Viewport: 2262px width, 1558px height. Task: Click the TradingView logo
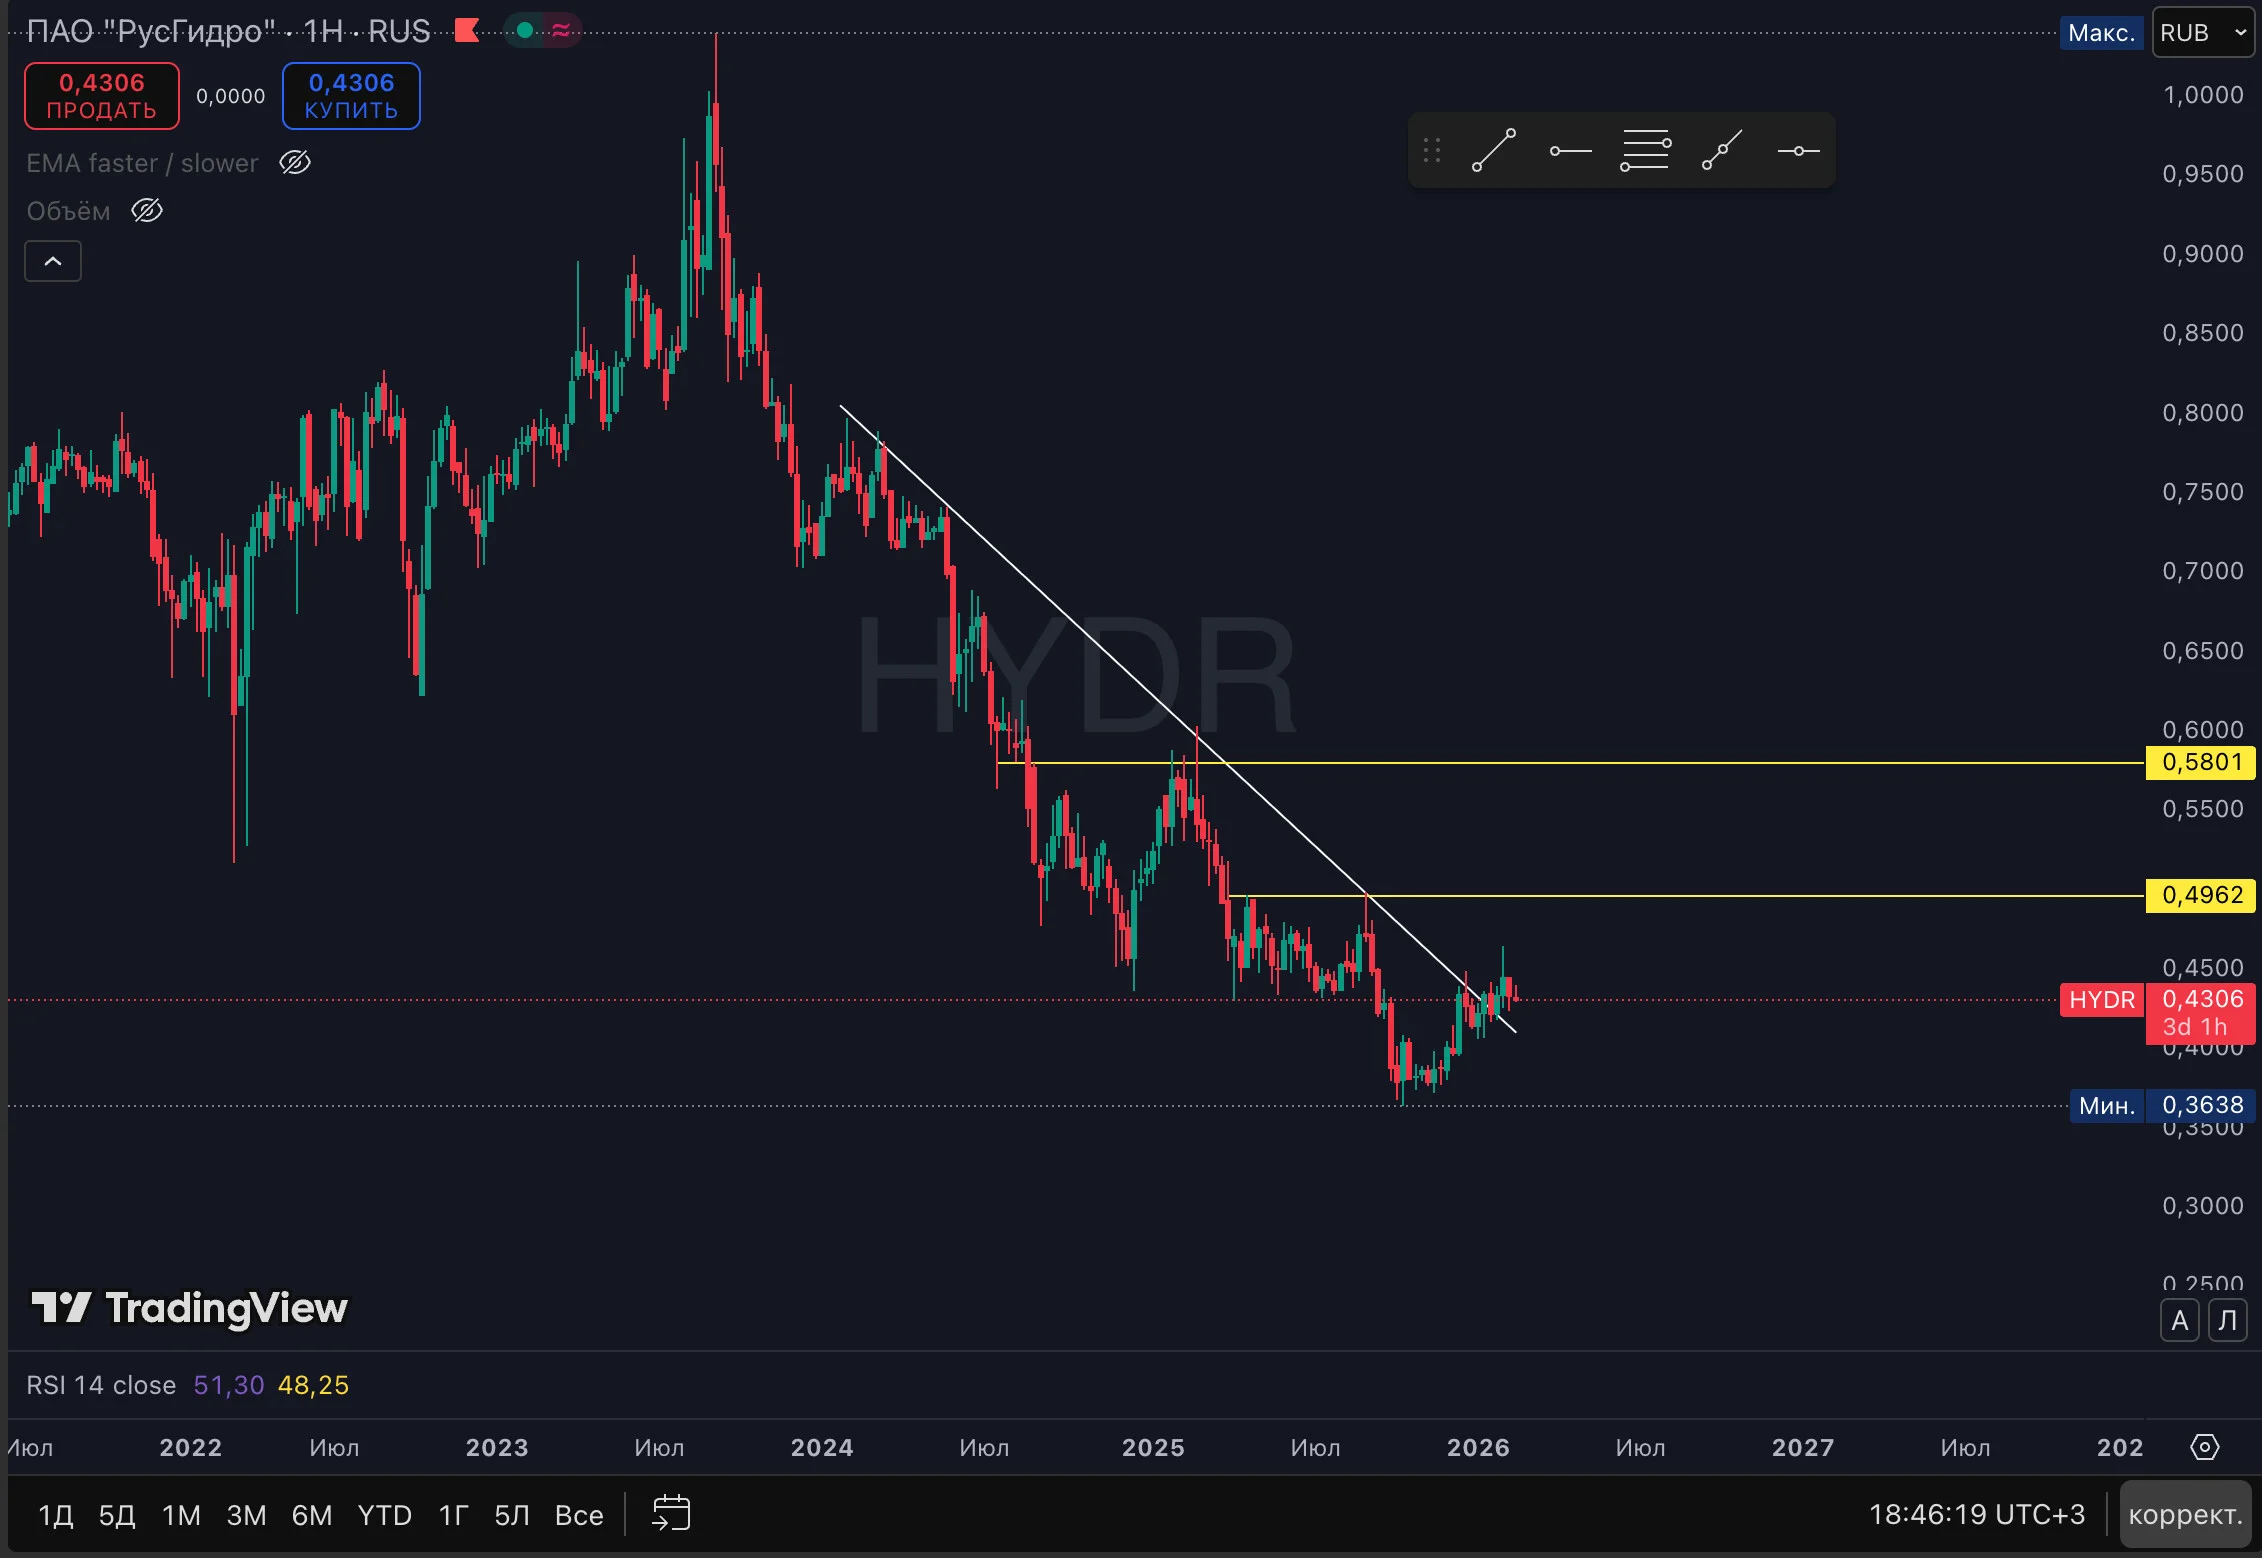190,1308
